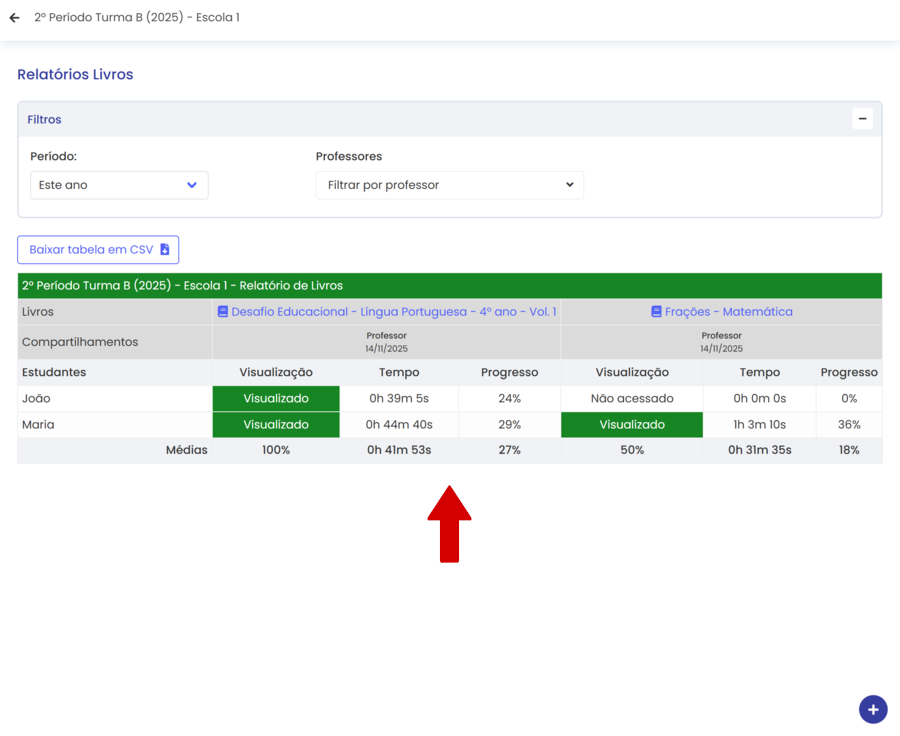Go back using the top-left arrow
This screenshot has width=900, height=736.
coord(14,18)
